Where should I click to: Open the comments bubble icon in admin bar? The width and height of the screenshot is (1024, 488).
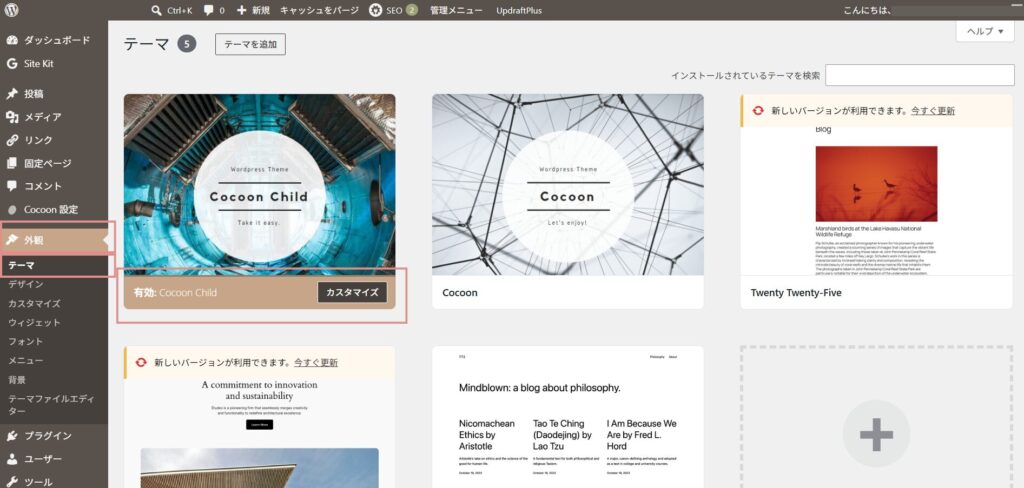pos(208,10)
